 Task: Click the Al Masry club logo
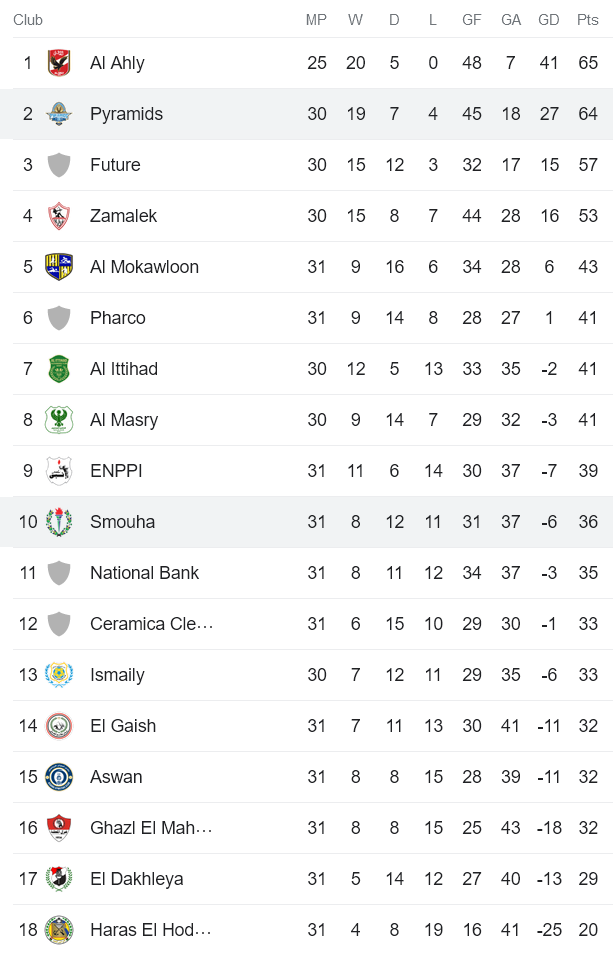[x=59, y=420]
